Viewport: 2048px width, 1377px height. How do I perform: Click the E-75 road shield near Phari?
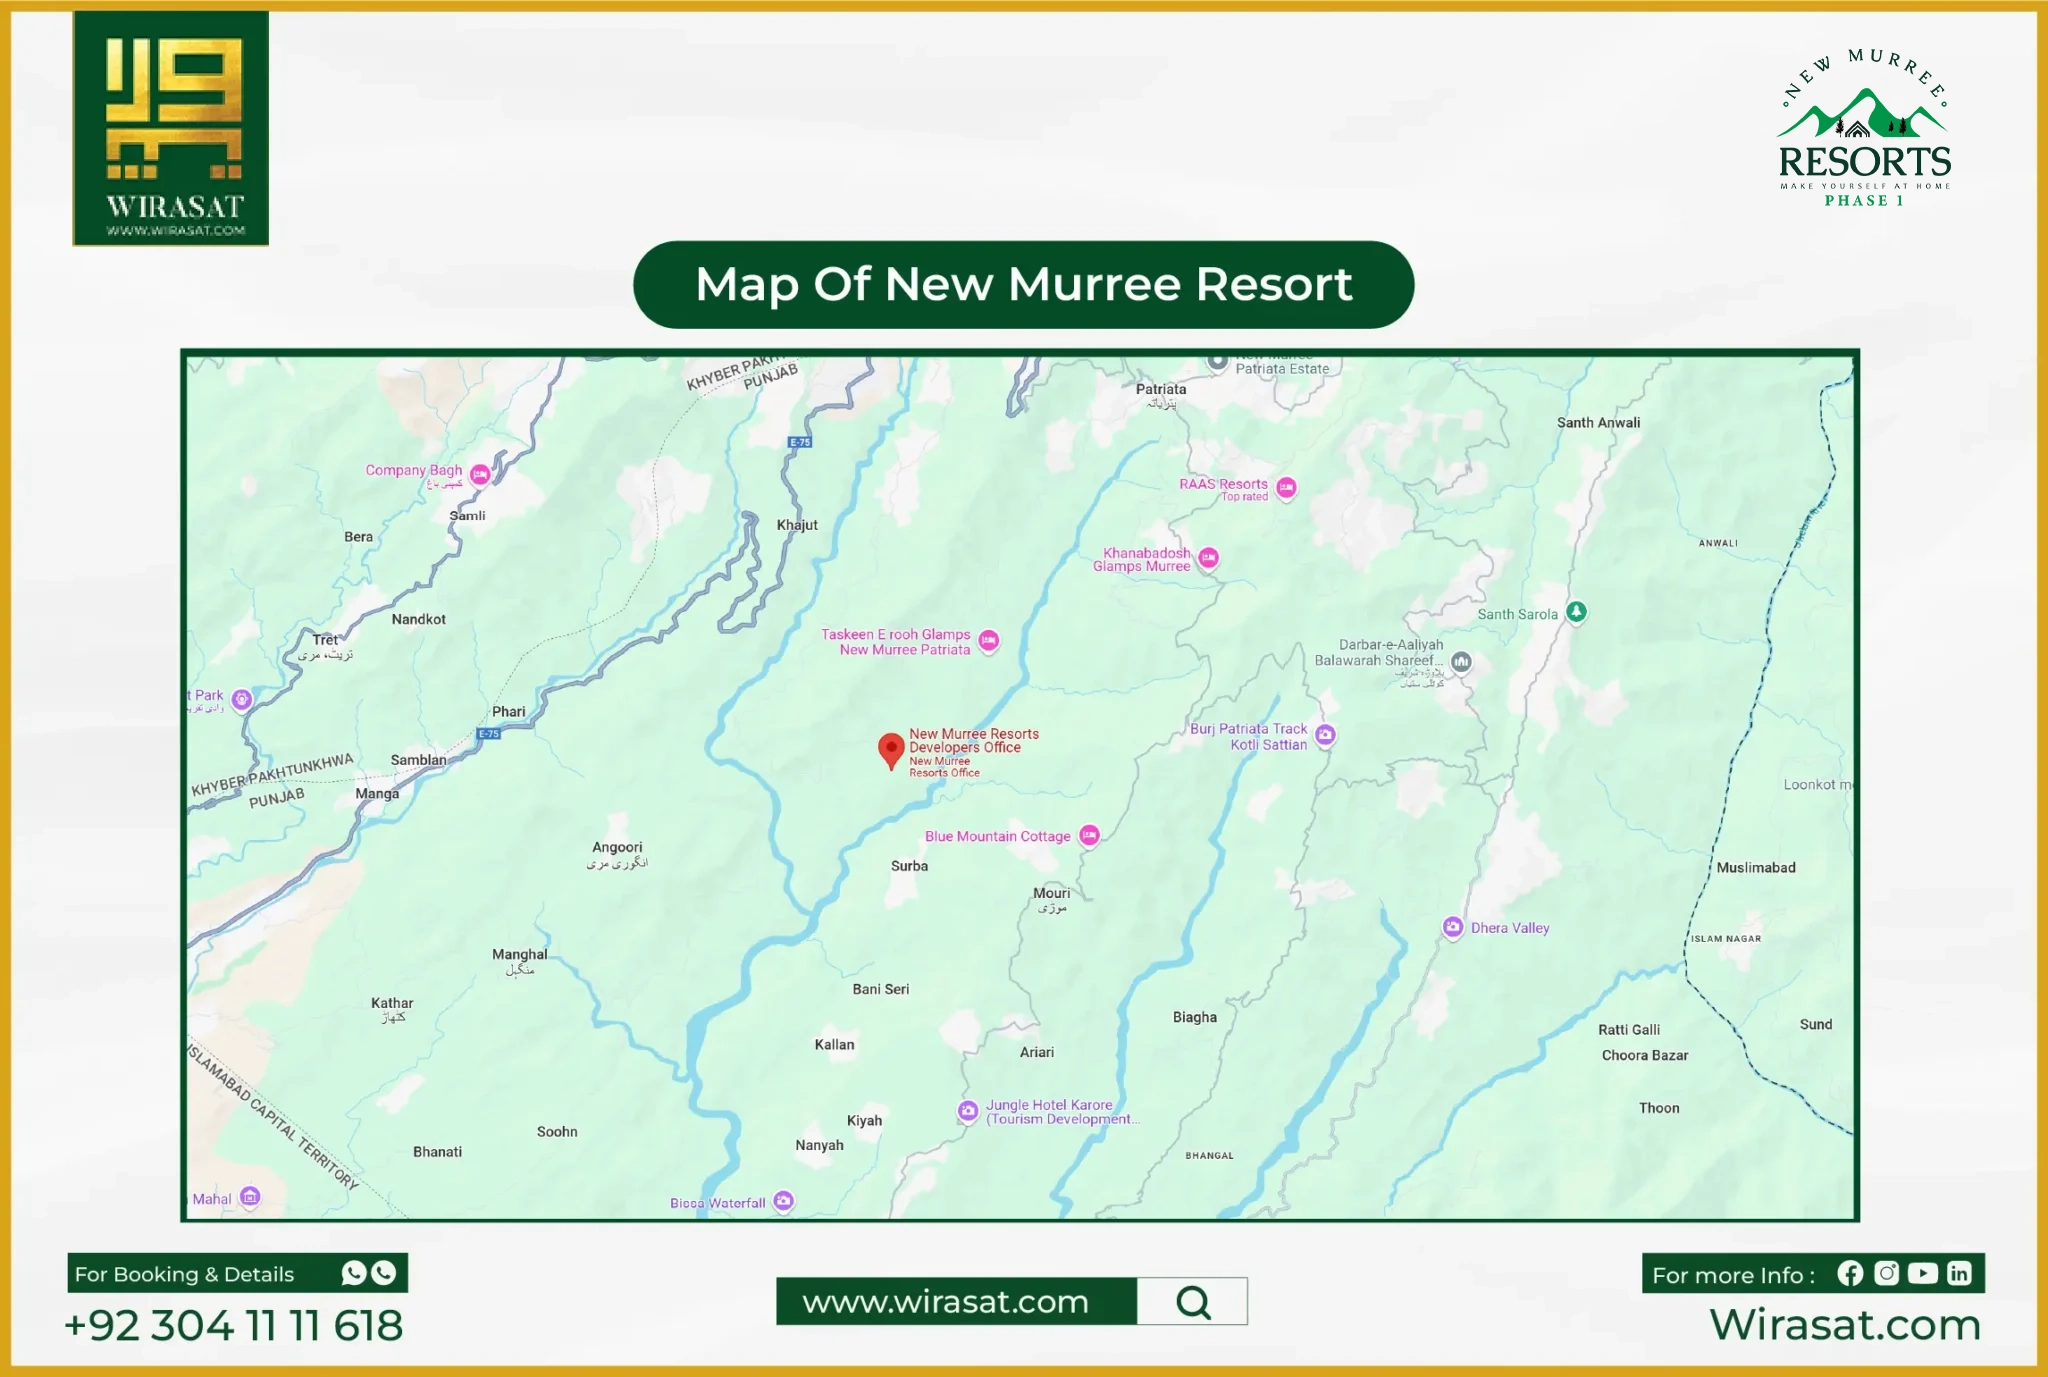pyautogui.click(x=489, y=734)
